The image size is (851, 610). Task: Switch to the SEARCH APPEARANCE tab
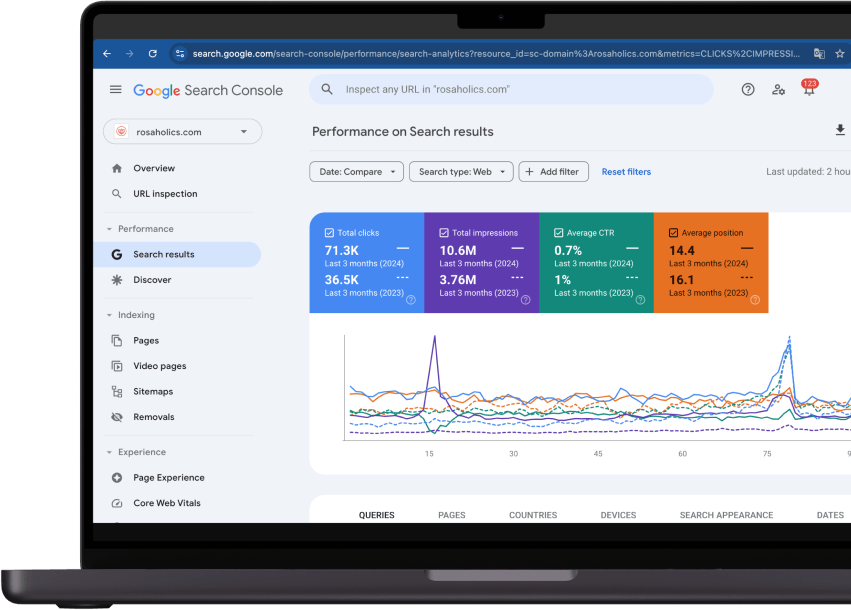pyautogui.click(x=726, y=515)
